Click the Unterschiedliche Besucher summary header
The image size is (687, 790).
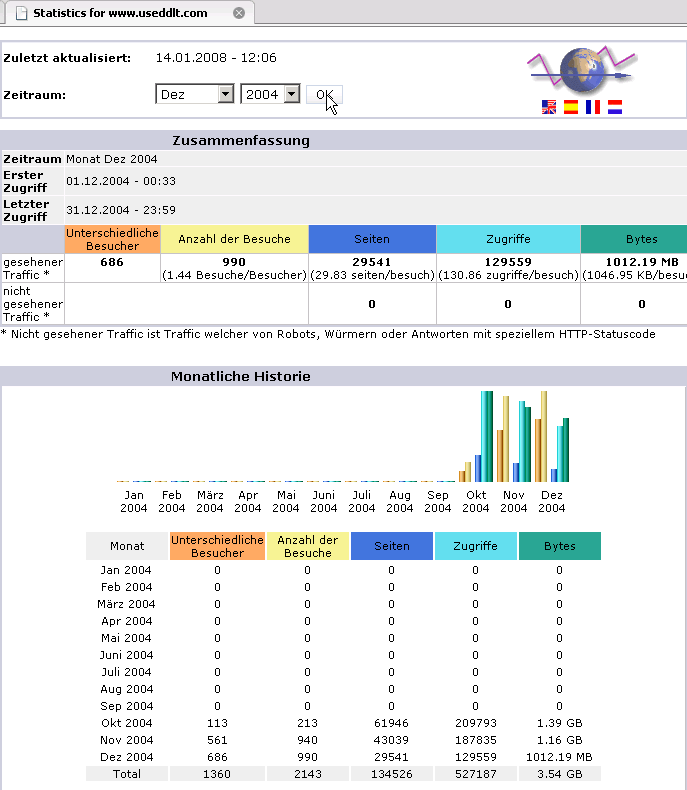pos(112,239)
